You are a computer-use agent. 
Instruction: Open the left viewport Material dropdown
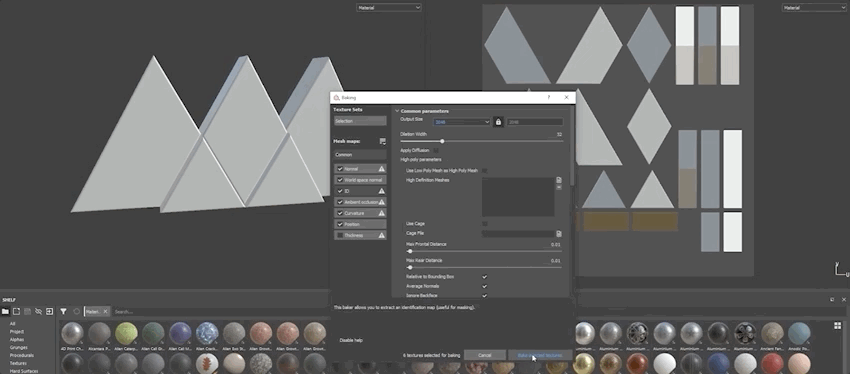coord(389,8)
